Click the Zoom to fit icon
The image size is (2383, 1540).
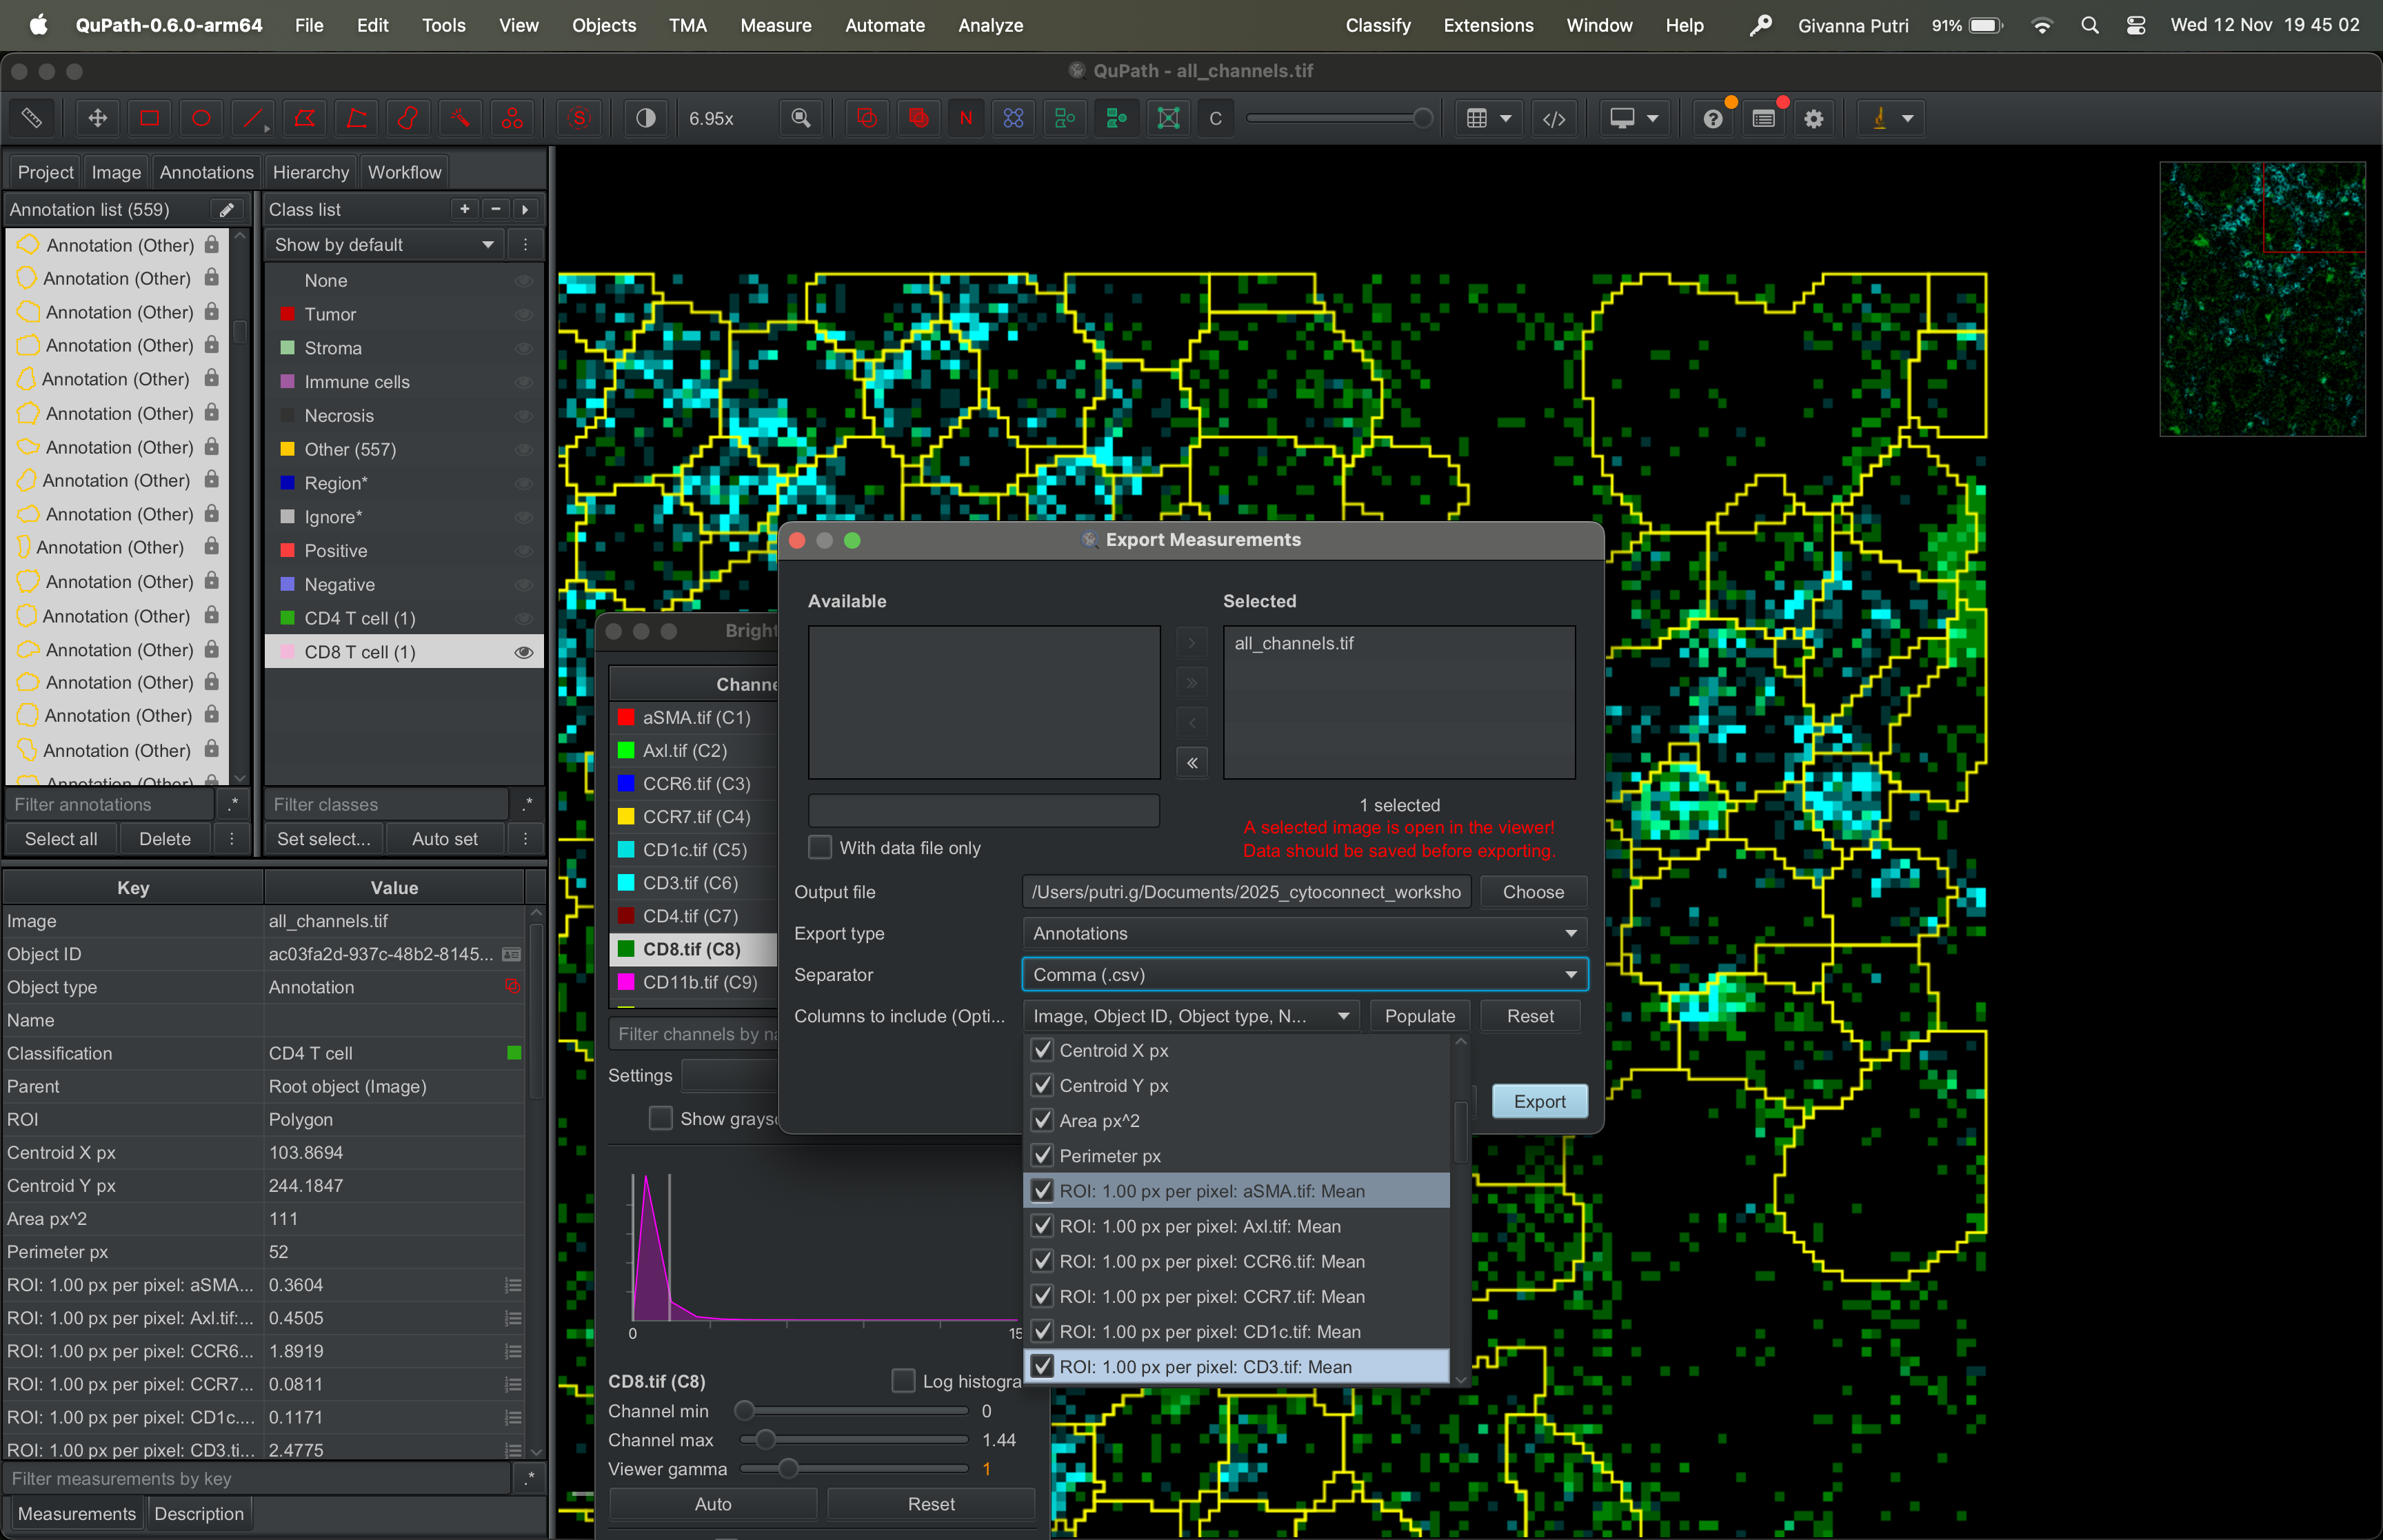800,118
